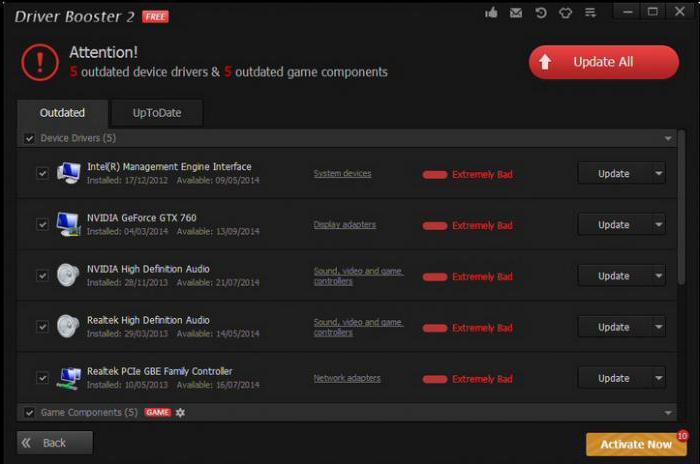This screenshot has height=464, width=700.
Task: Select the Intel(R) Management Engine Interface name
Action: pyautogui.click(x=169, y=167)
